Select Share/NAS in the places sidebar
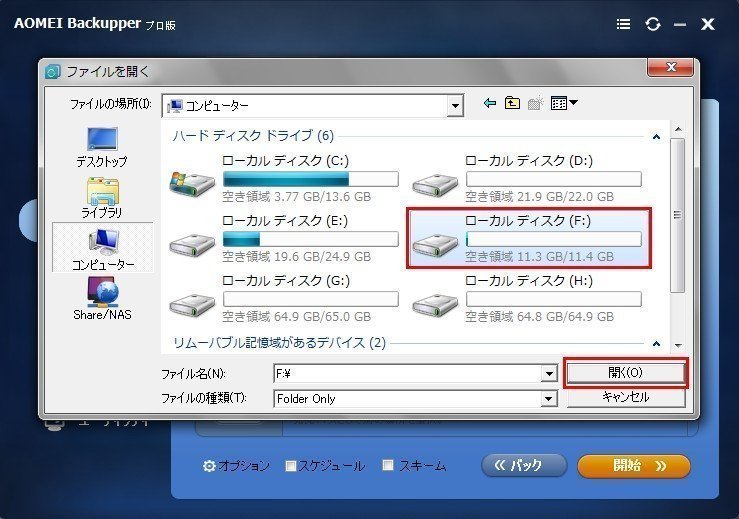The image size is (739, 519). point(102,299)
